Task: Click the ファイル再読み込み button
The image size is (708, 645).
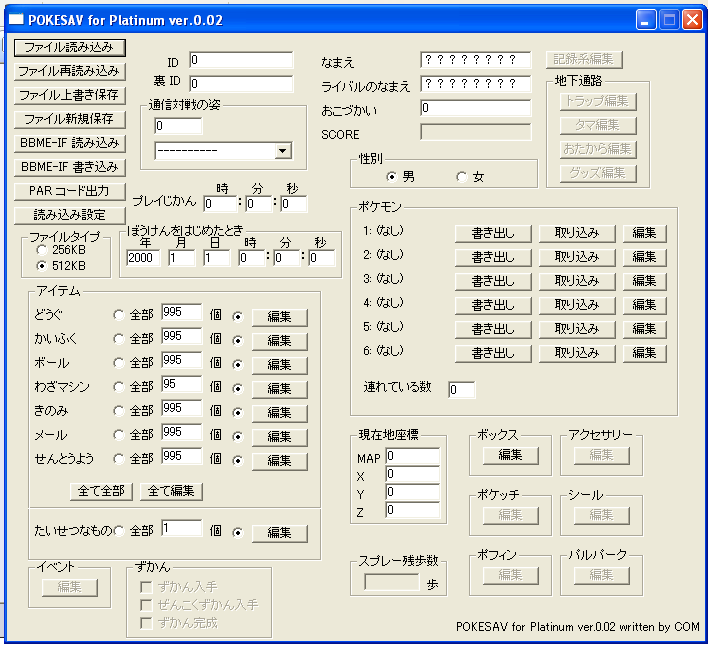Action: (x=70, y=71)
